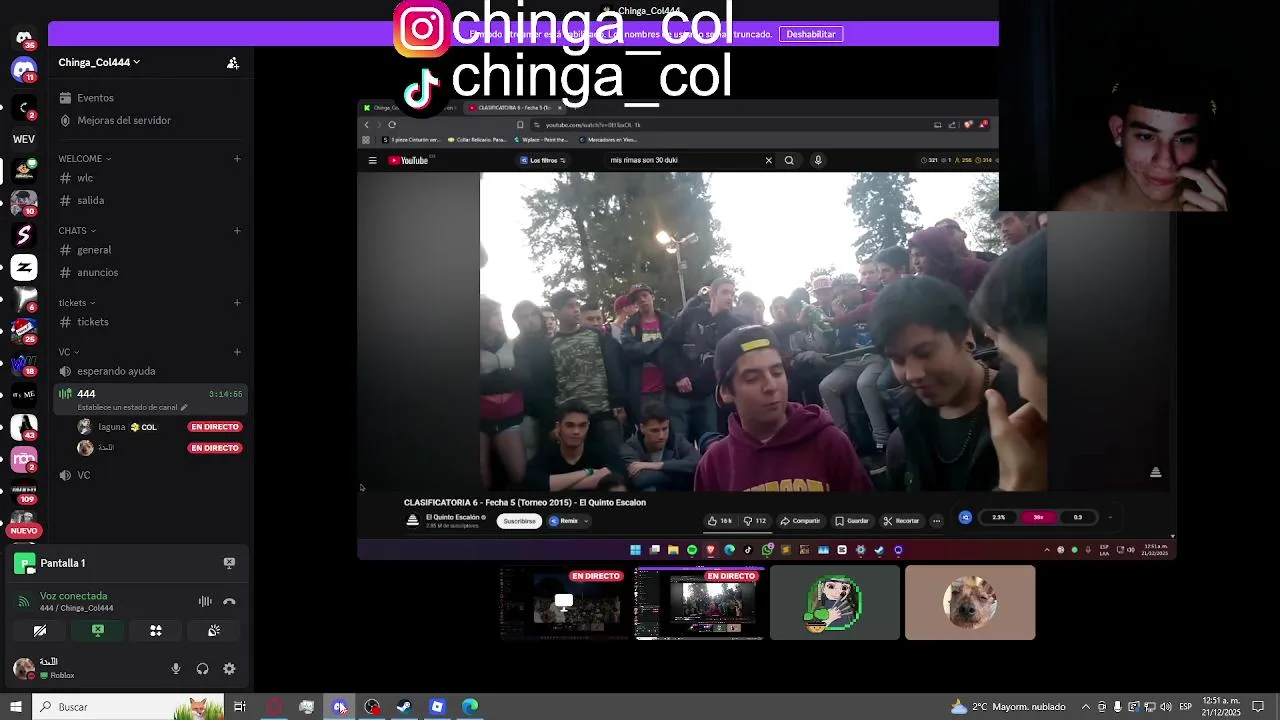This screenshot has width=1280, height=720.
Task: Open Windows Start menu
Action: pyautogui.click(x=16, y=707)
